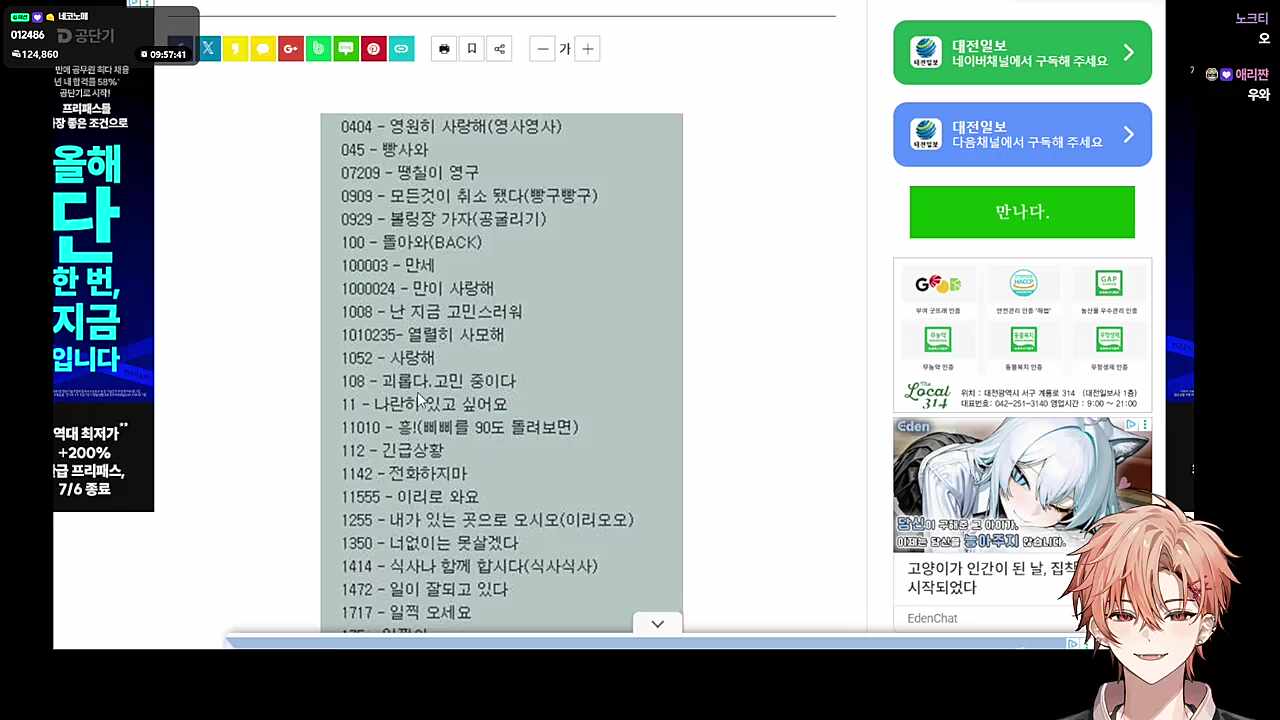Print the article with printer icon
Screen dimensions: 1280x720
tap(444, 48)
